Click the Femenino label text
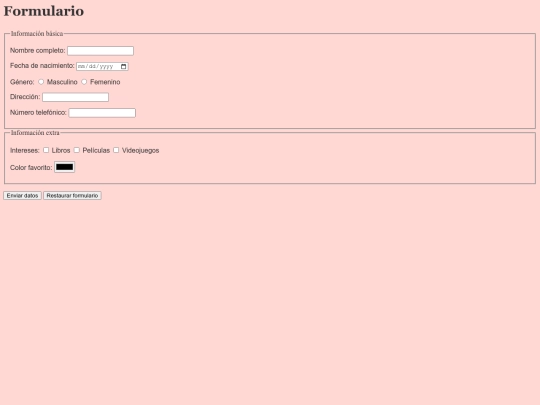 coord(105,82)
